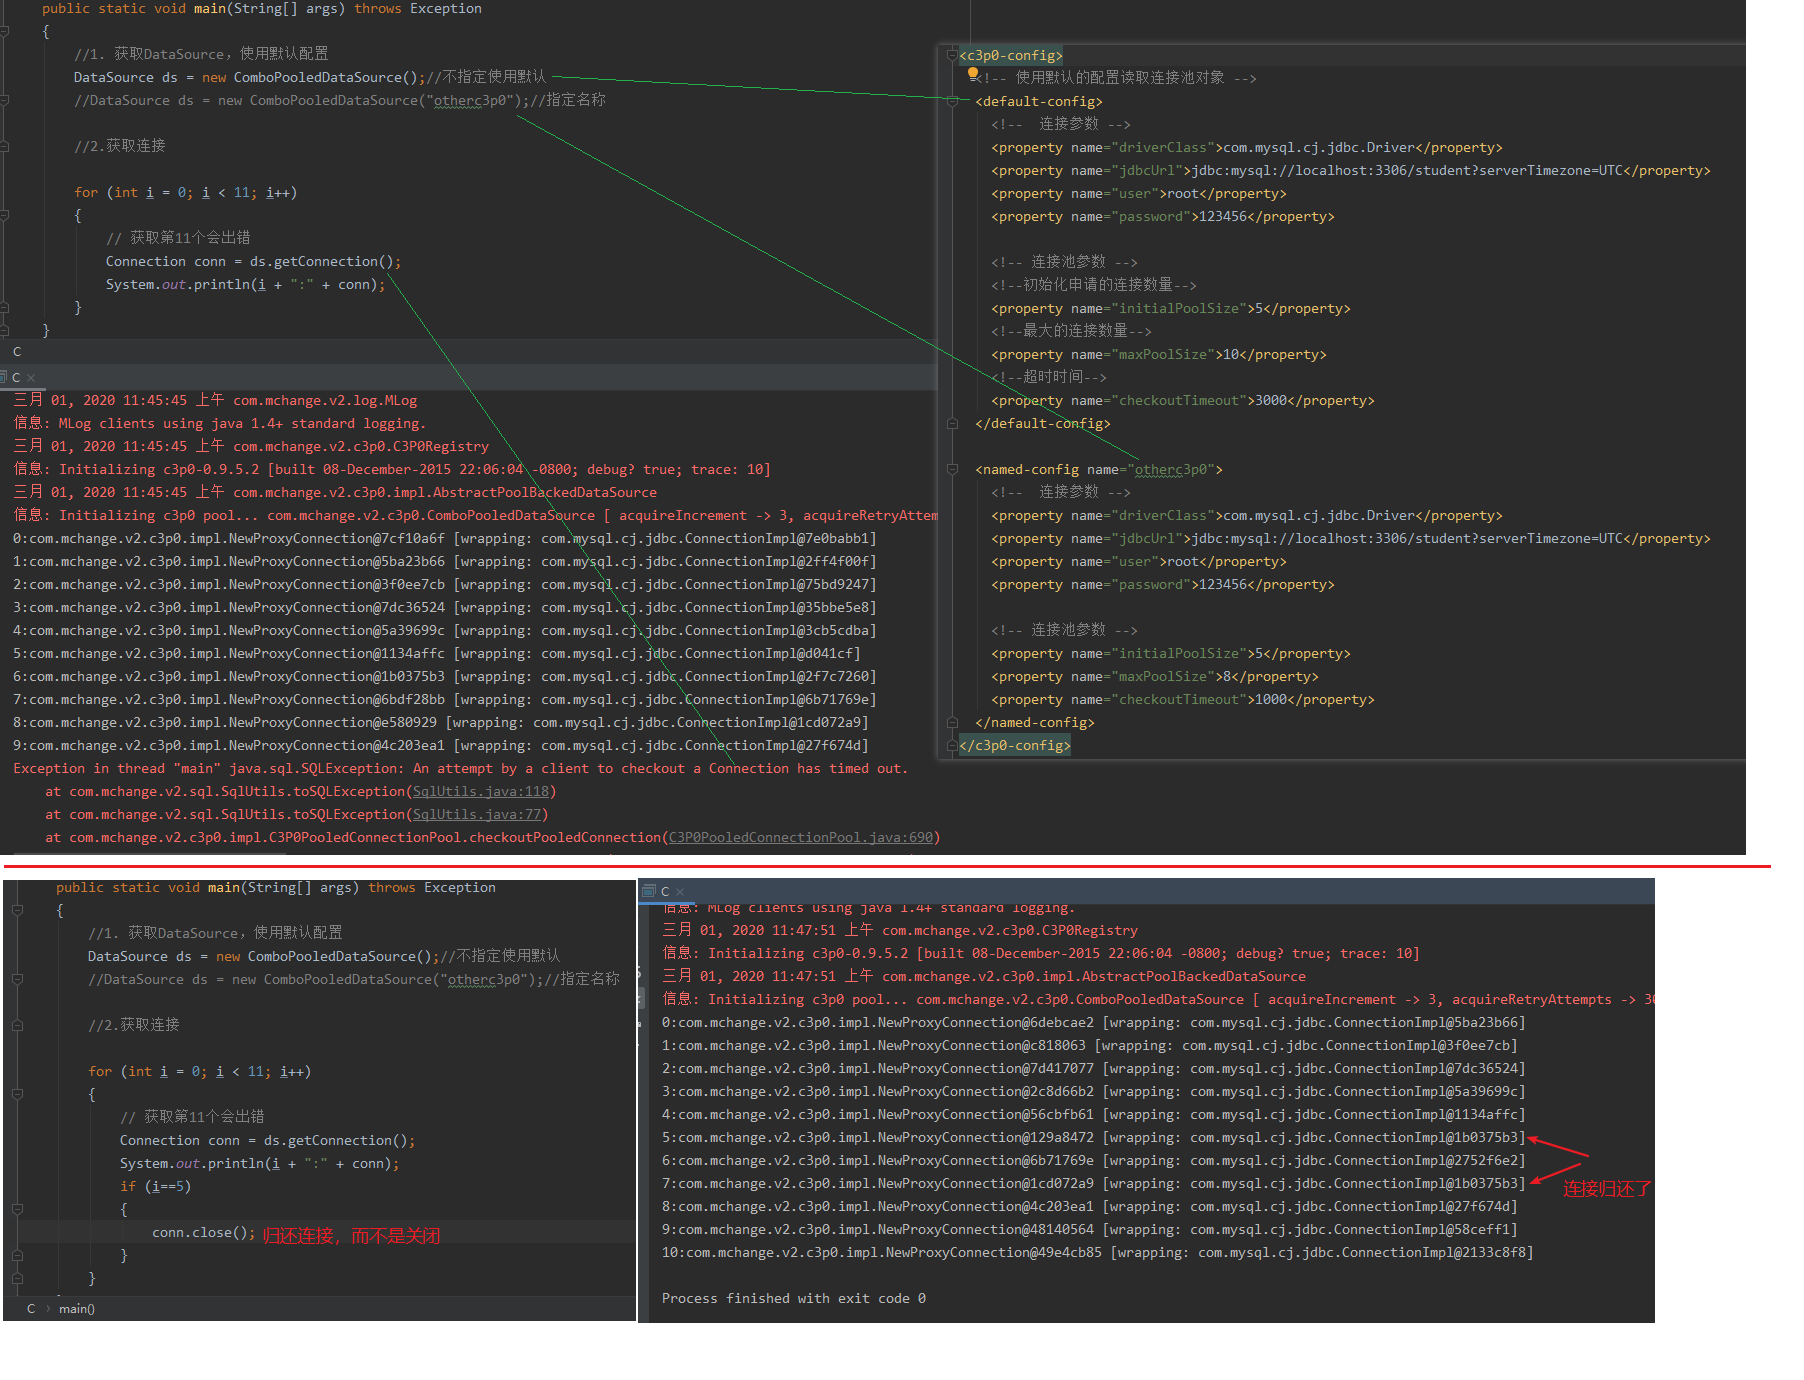
Task: Close the C run tab in bottom-right console
Action: 680,892
